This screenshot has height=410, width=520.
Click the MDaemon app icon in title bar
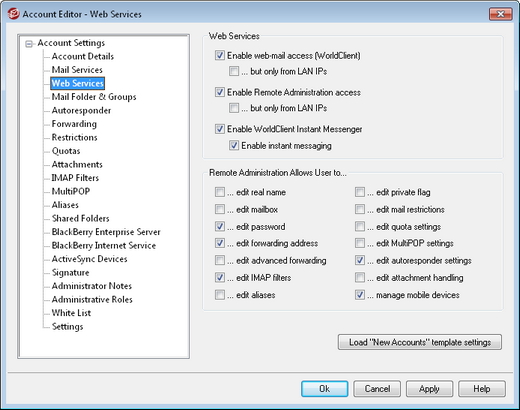pyautogui.click(x=14, y=14)
